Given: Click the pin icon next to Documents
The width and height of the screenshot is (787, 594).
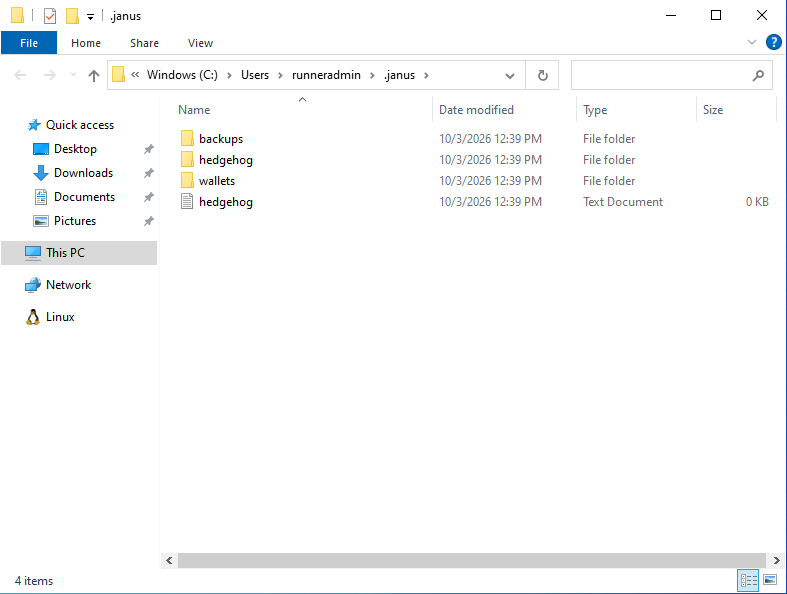Looking at the screenshot, I should [x=149, y=197].
